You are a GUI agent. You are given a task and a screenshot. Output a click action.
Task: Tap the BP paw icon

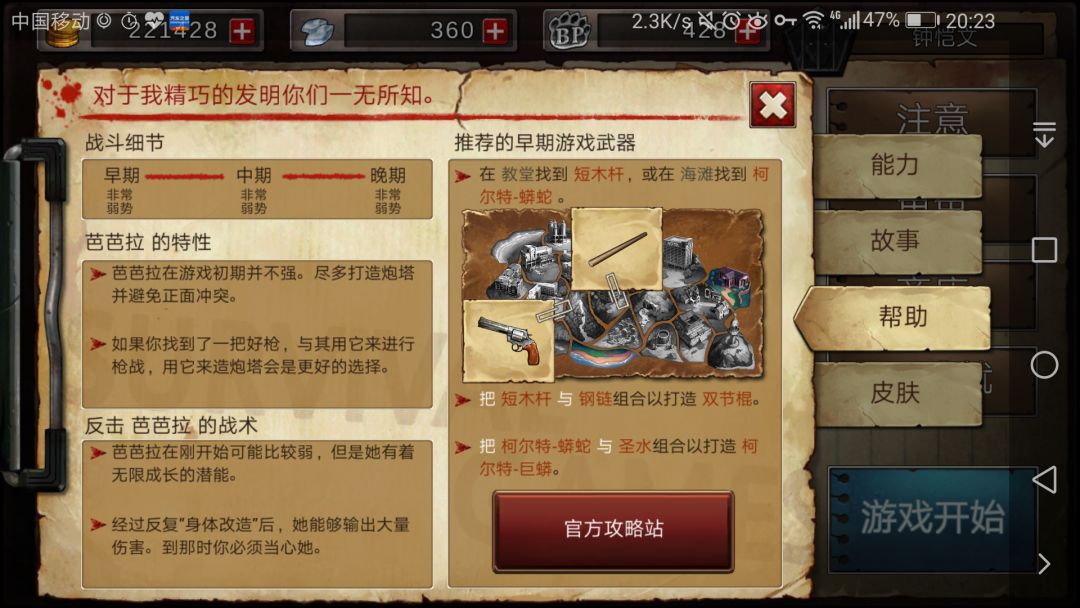point(568,32)
